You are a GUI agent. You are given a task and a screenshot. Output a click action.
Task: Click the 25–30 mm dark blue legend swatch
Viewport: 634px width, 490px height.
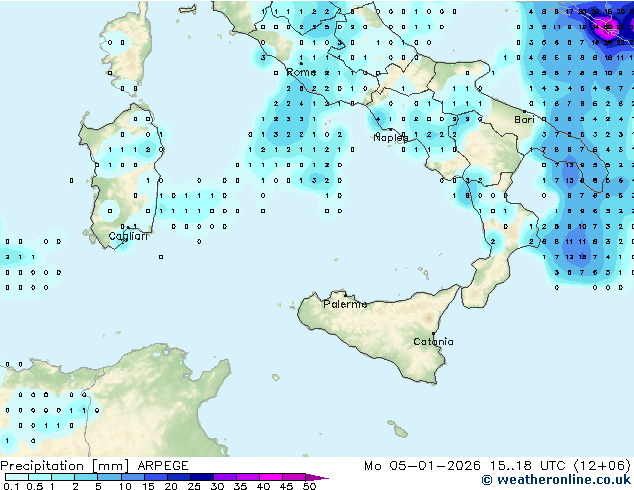tap(201, 477)
